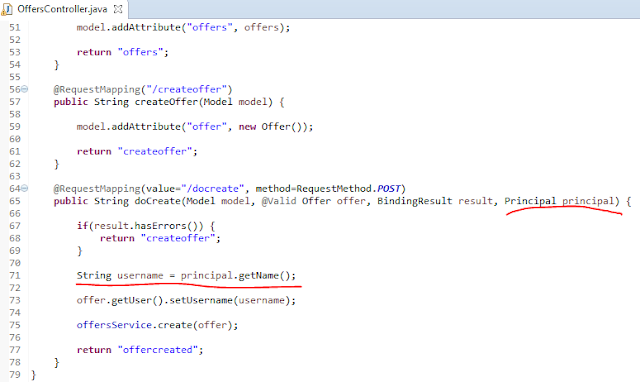Screen dimensions: 640x382
Task: Click 'RequestMethod.POST' on line 64
Action: tap(348, 189)
